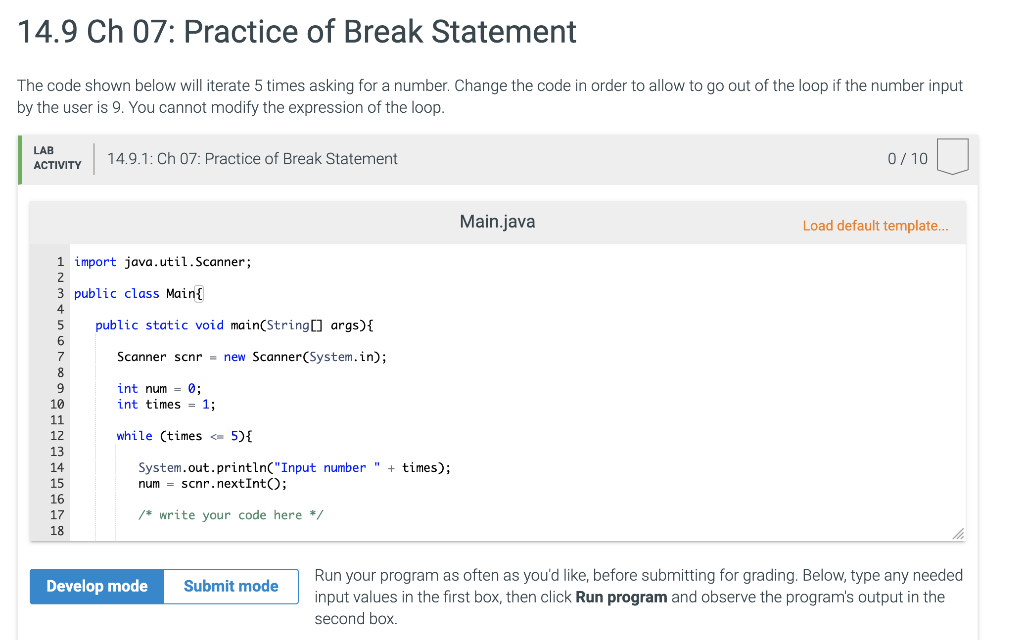Click the 14.9.1 activity title text

[x=252, y=159]
